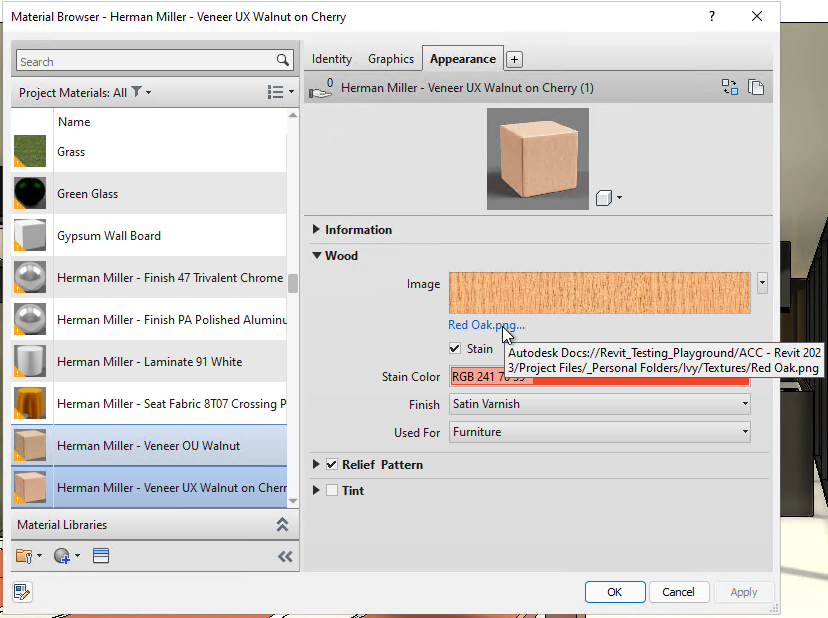Select the Grass material thumbnail
The height and width of the screenshot is (618, 828).
click(30, 151)
